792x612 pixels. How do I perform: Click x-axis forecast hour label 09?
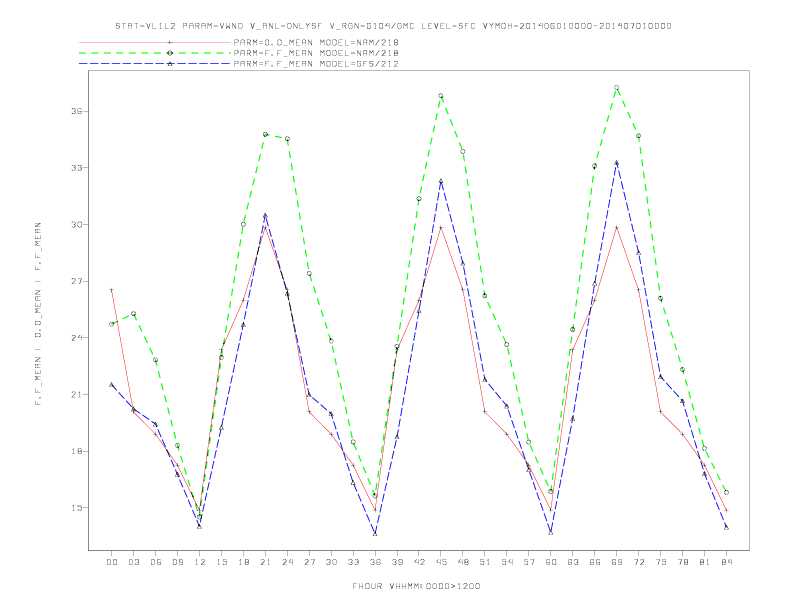coord(177,562)
